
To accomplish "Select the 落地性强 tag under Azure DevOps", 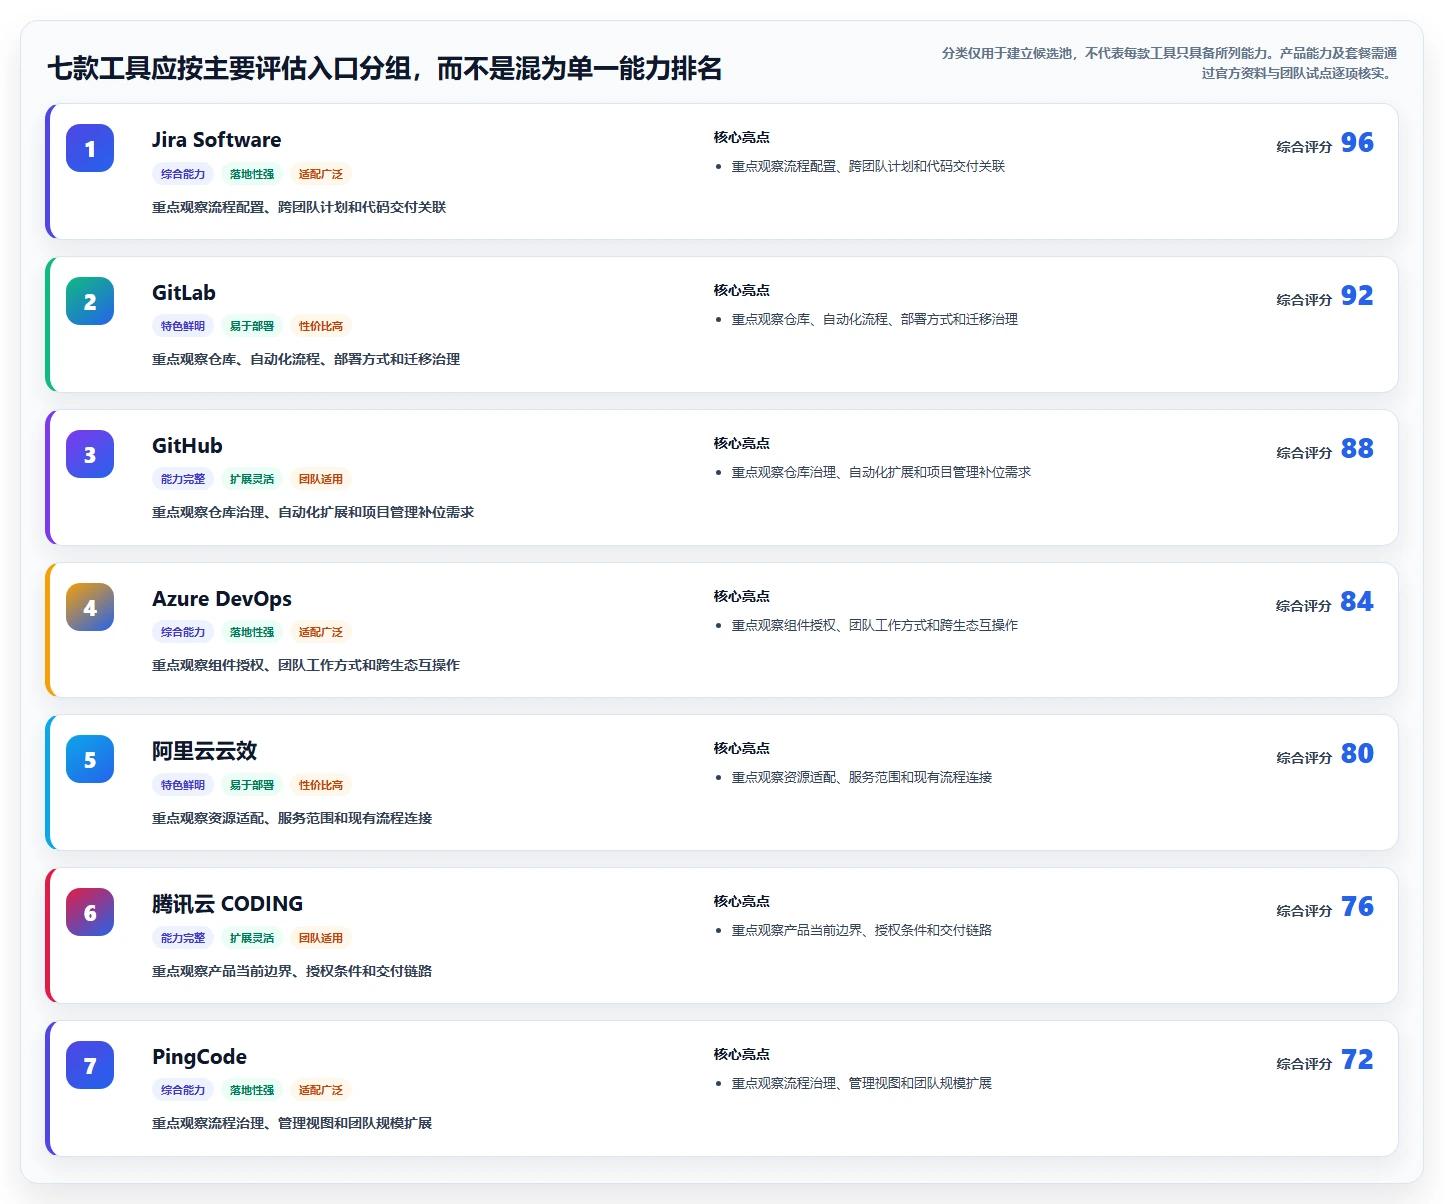I will pos(252,632).
